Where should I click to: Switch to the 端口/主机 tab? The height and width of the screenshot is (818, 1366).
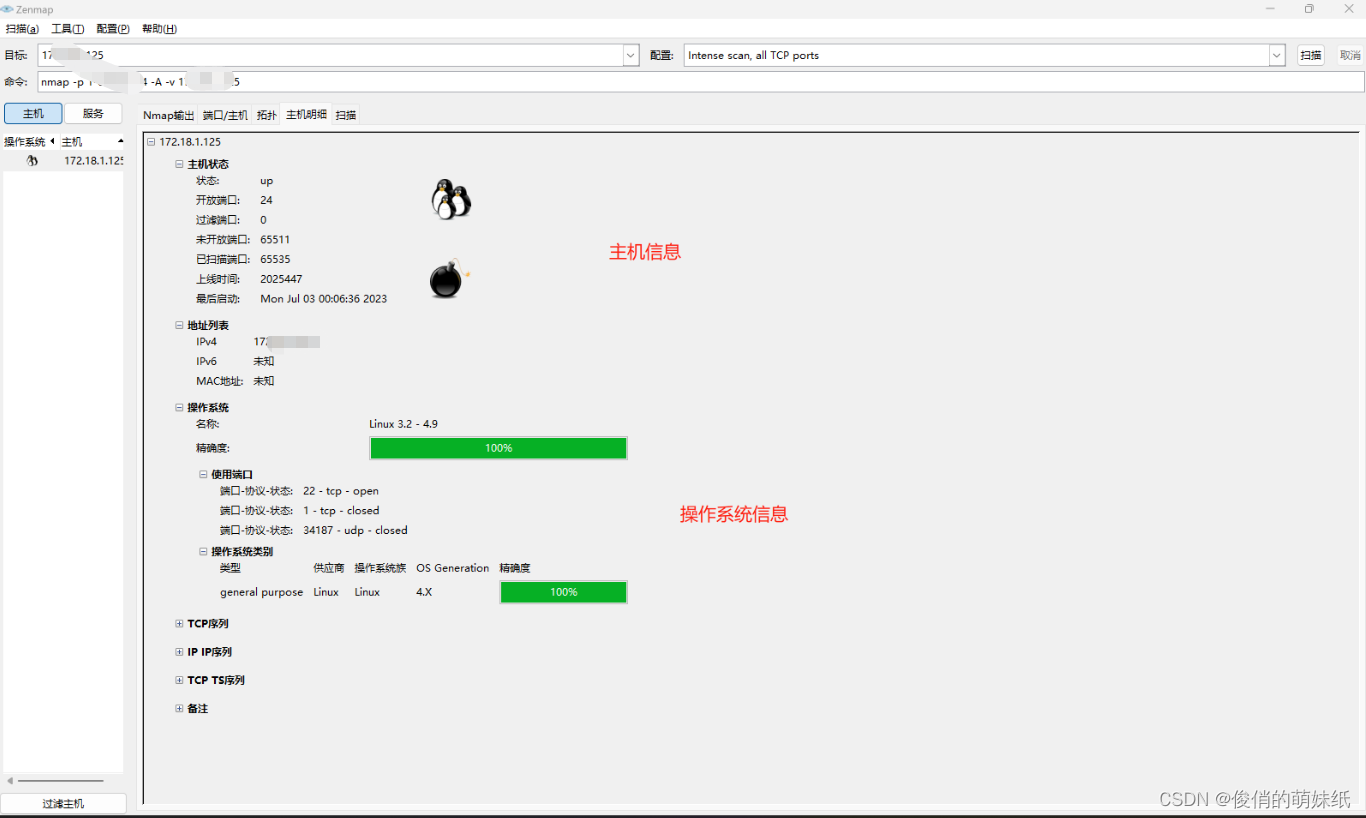click(x=225, y=115)
